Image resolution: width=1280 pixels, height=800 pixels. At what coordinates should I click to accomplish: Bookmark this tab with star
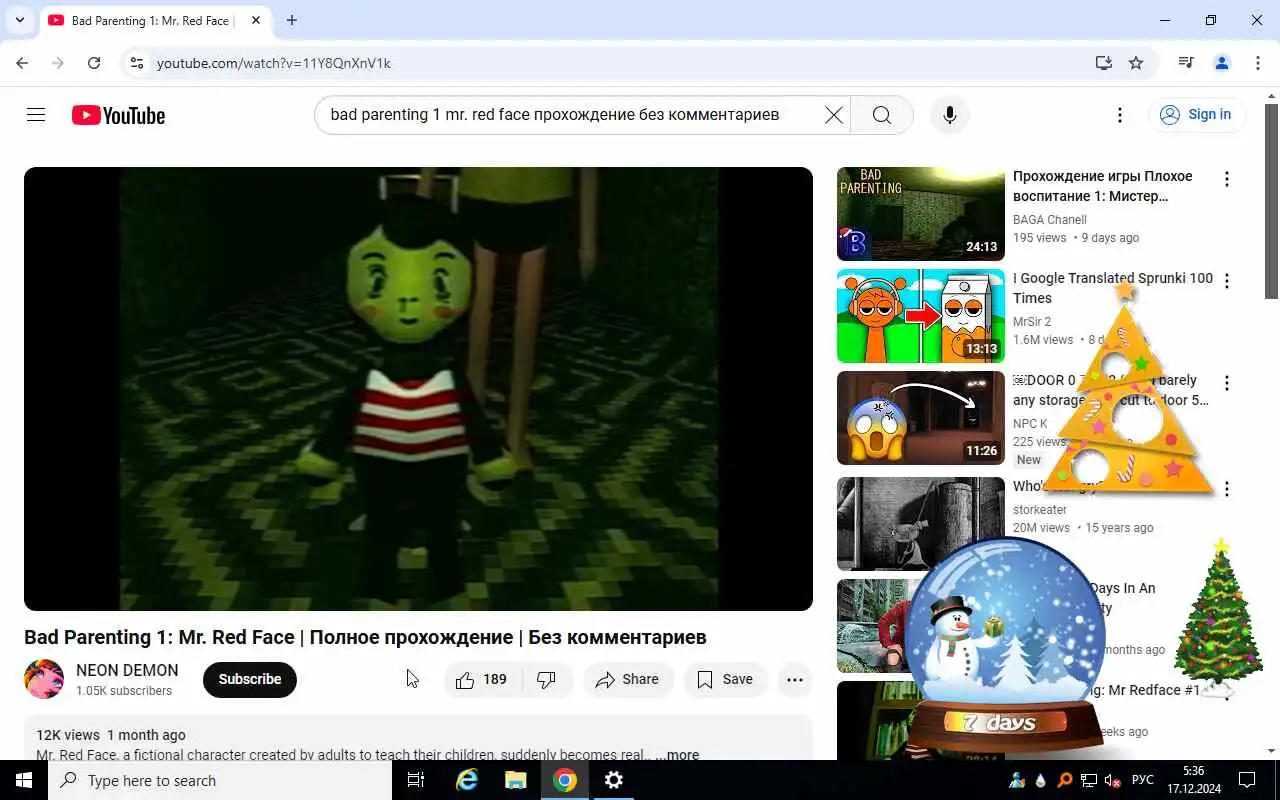coord(1136,63)
